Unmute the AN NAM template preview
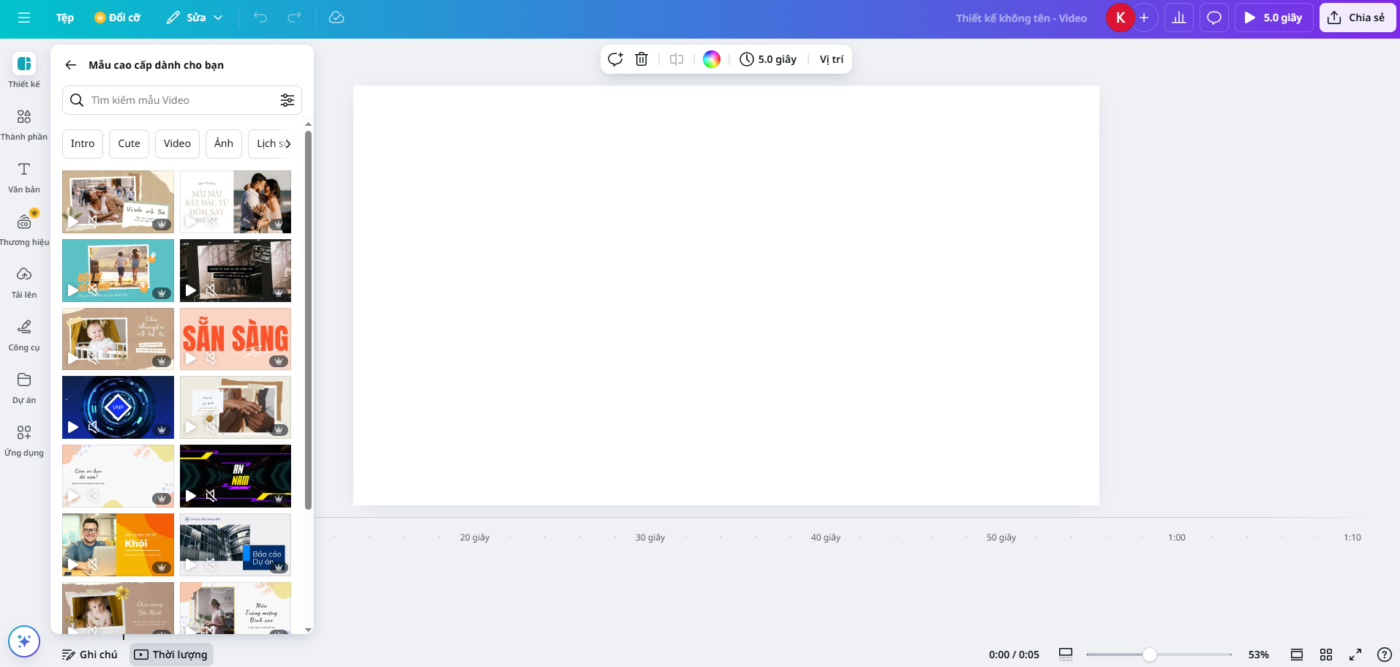Image resolution: width=1400 pixels, height=667 pixels. pyautogui.click(x=210, y=495)
